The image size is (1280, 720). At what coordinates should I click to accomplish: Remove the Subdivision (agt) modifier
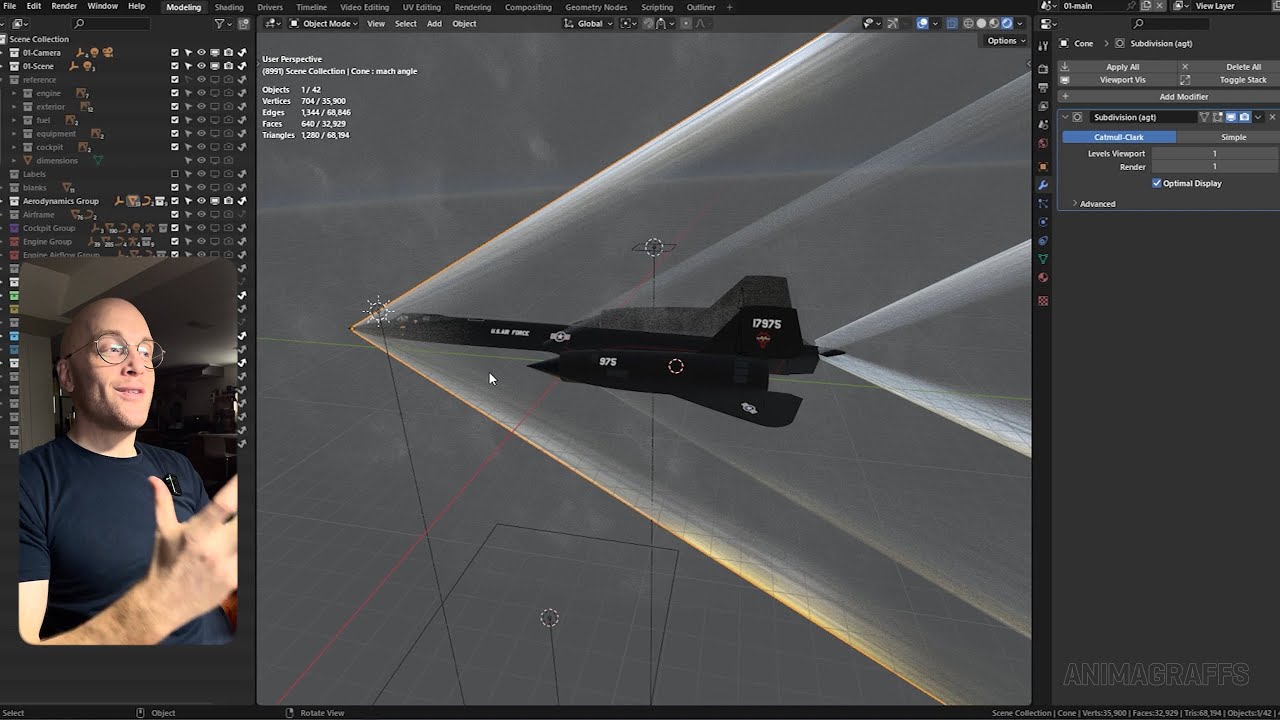coord(1272,117)
